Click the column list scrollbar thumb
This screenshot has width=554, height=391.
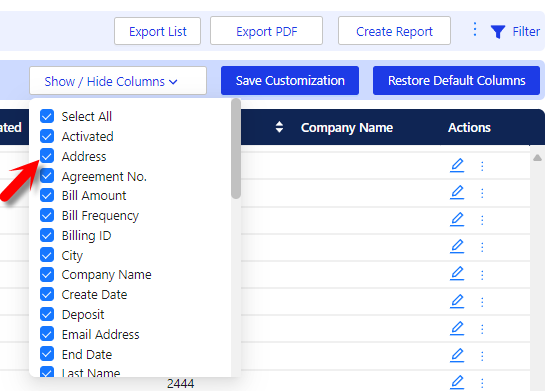point(236,149)
